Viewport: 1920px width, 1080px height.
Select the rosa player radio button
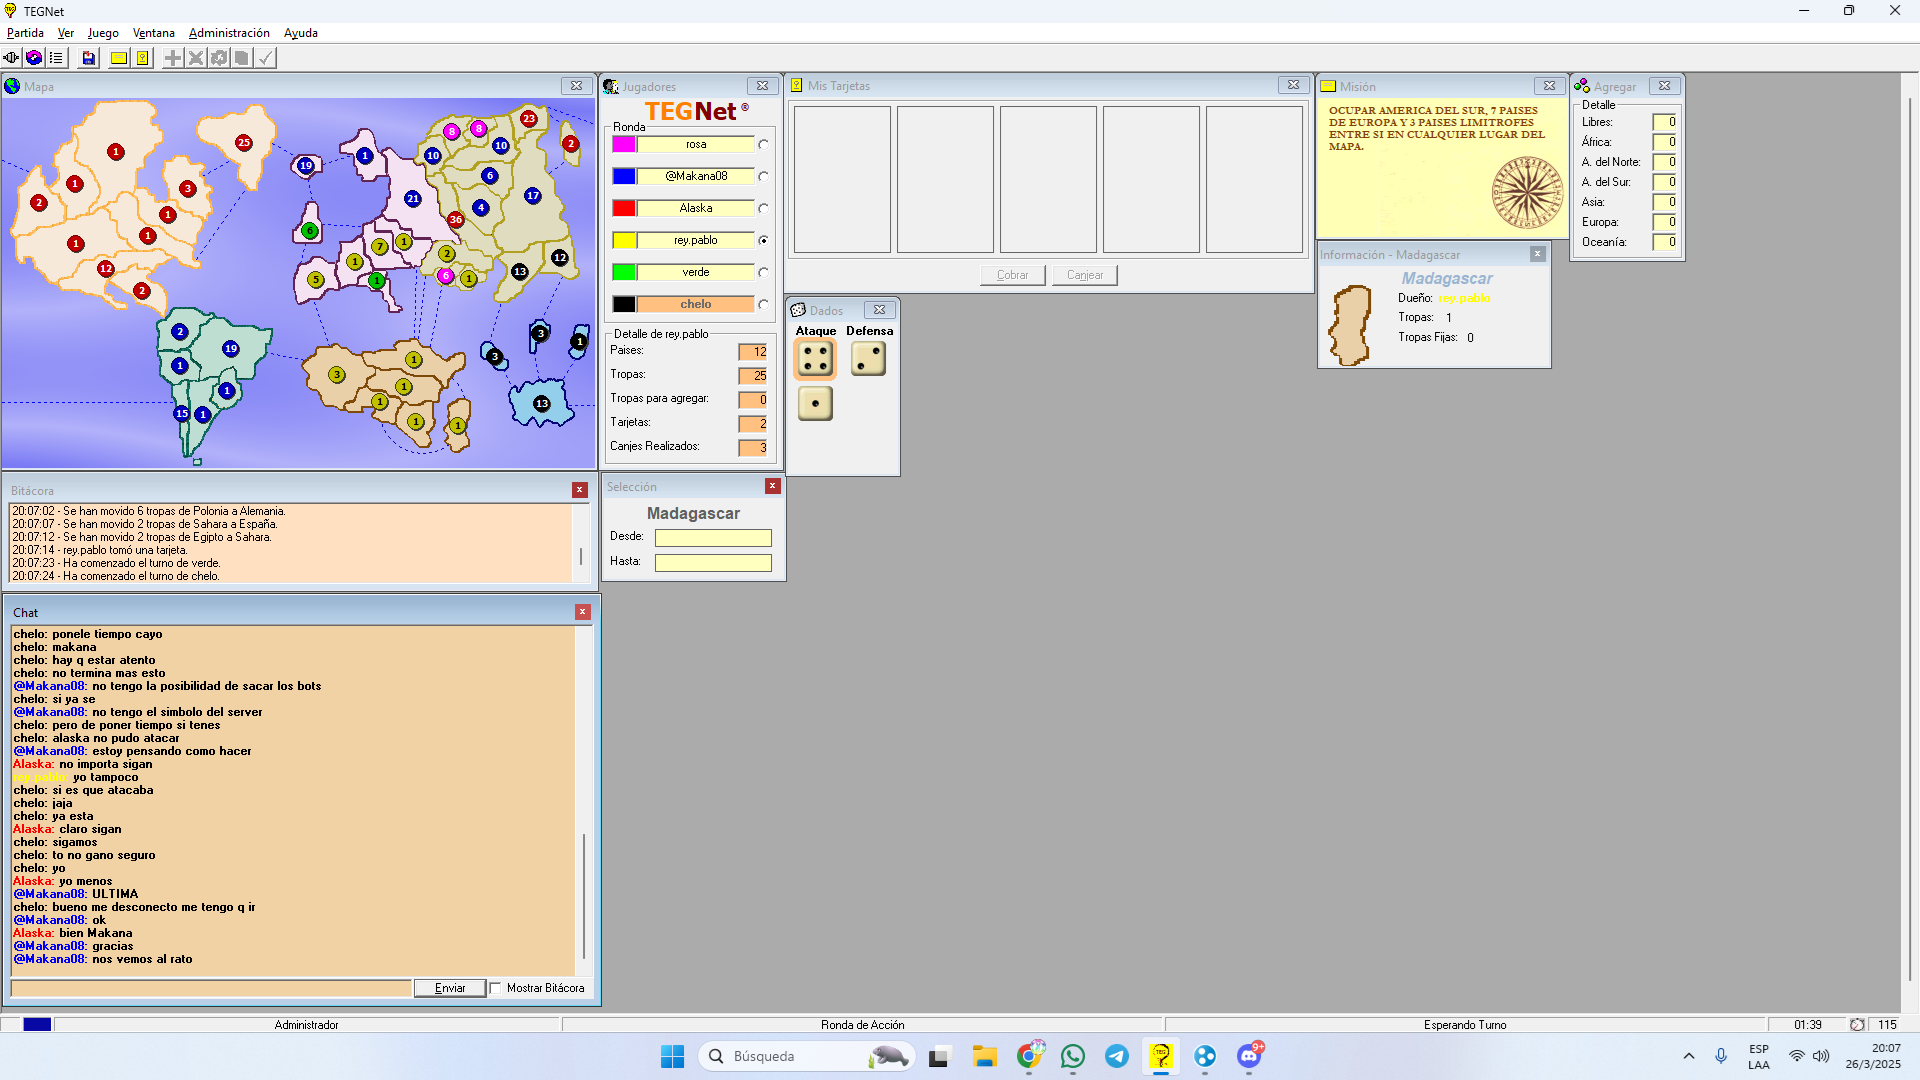point(763,145)
